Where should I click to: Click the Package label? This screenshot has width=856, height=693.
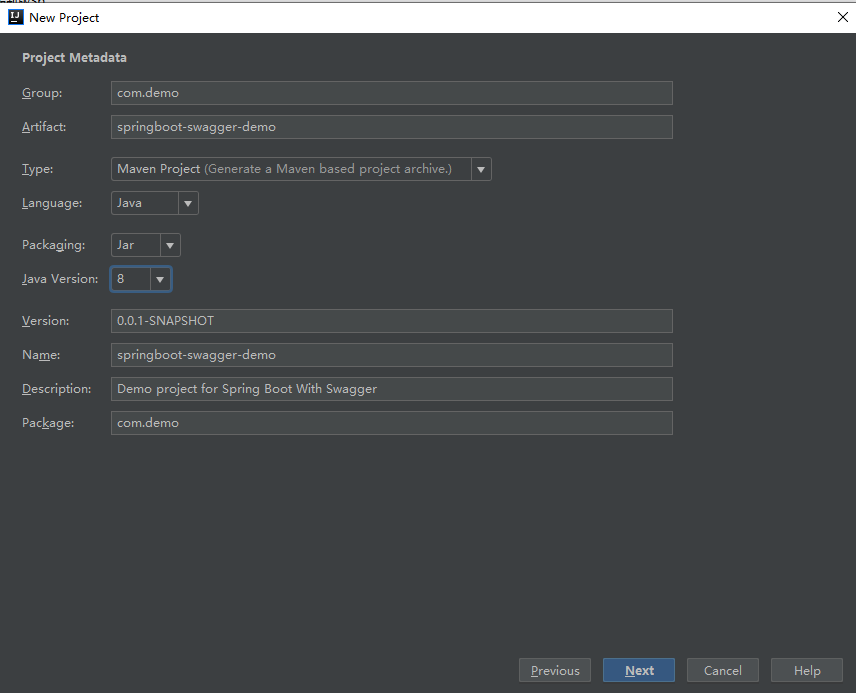tap(48, 423)
